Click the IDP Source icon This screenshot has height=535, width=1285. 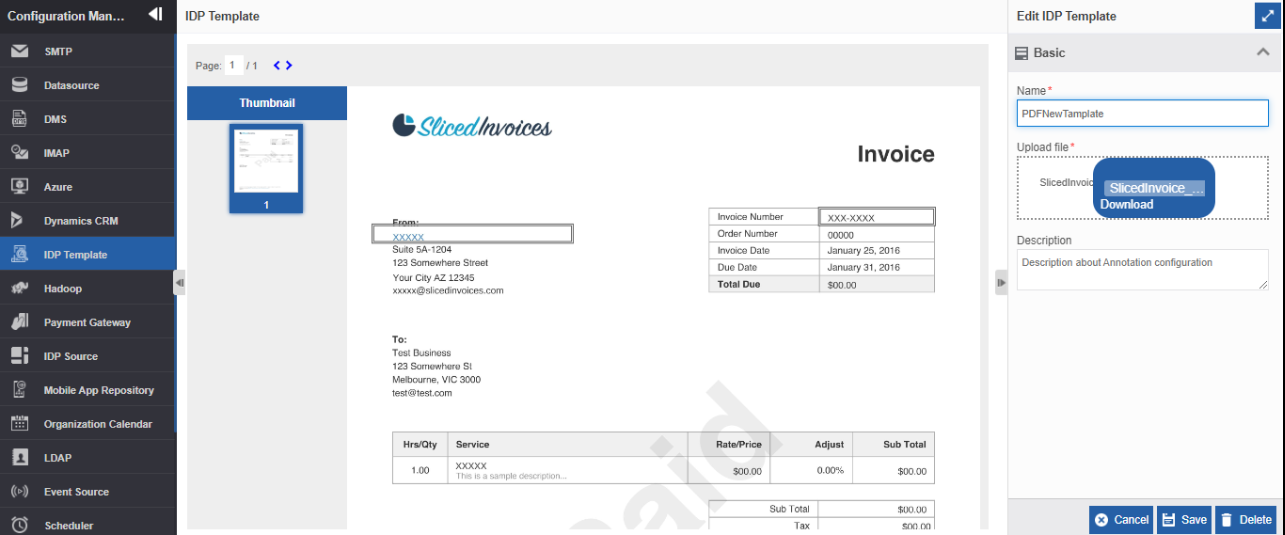[x=19, y=356]
